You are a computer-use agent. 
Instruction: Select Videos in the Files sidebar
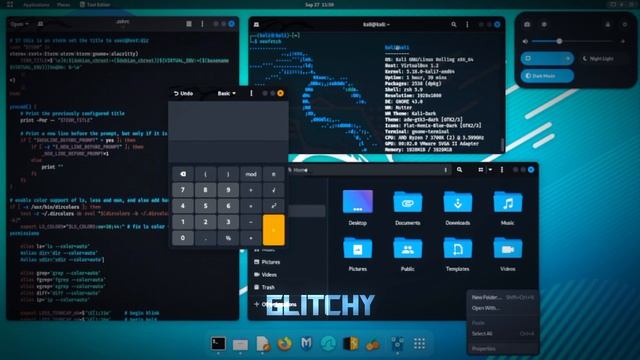[x=269, y=275]
